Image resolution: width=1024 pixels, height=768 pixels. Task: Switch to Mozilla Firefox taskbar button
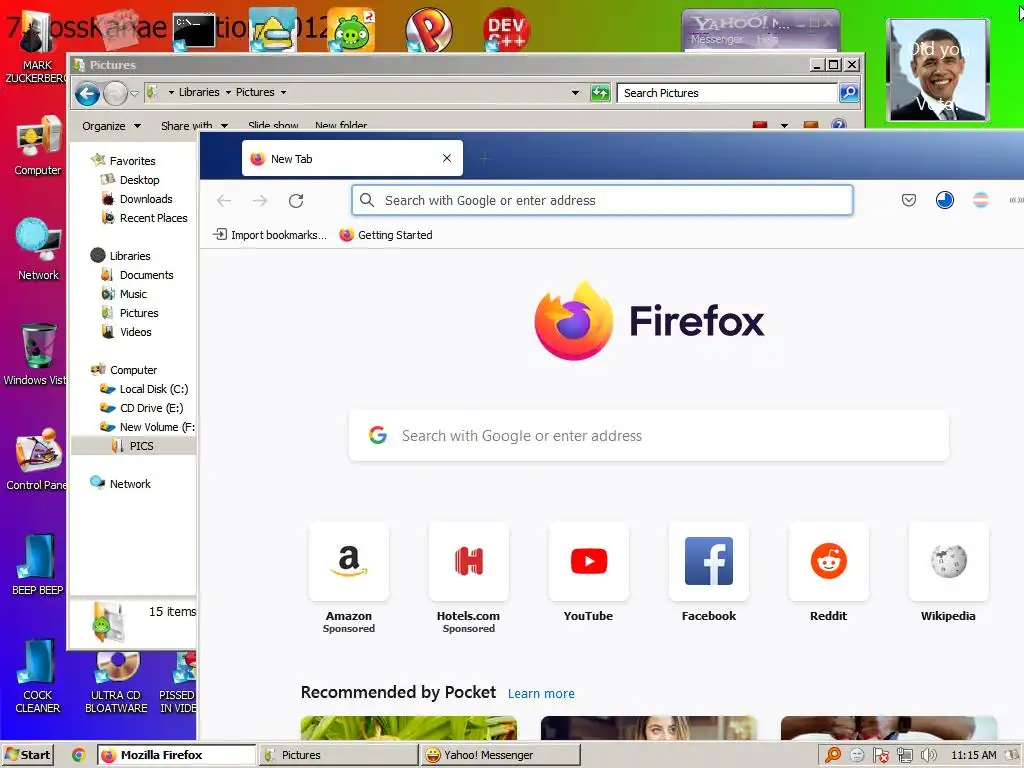[x=176, y=755]
